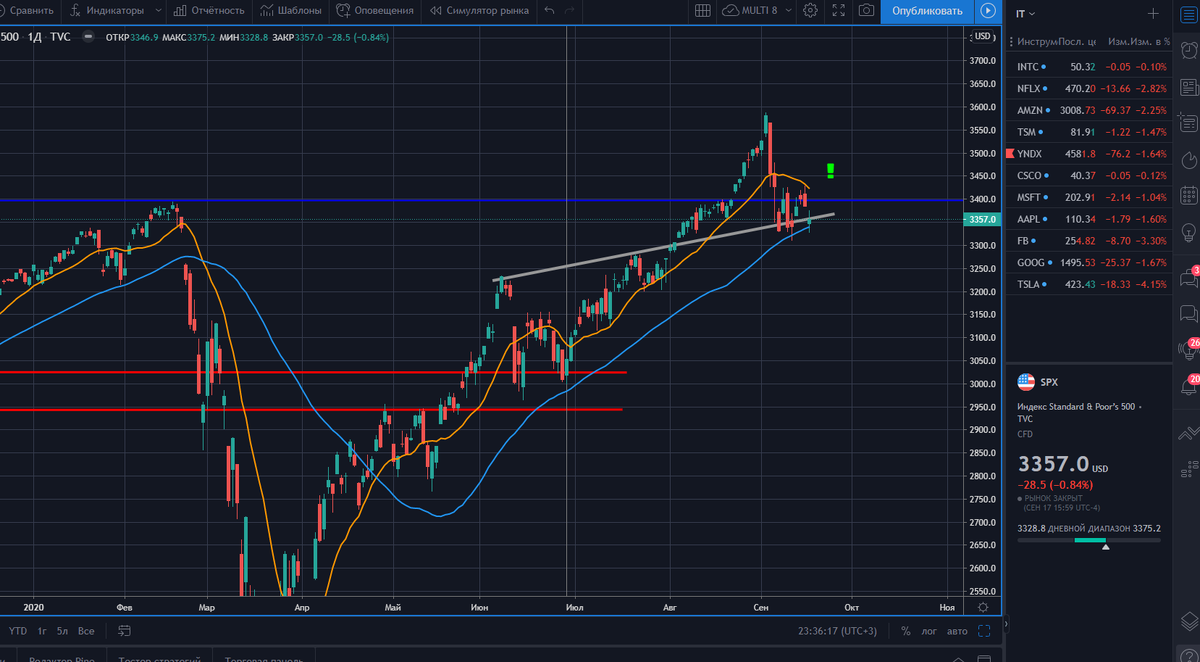Image resolution: width=1200 pixels, height=662 pixels.
Task: Select the AAPL watchlist row
Action: click(x=1087, y=219)
